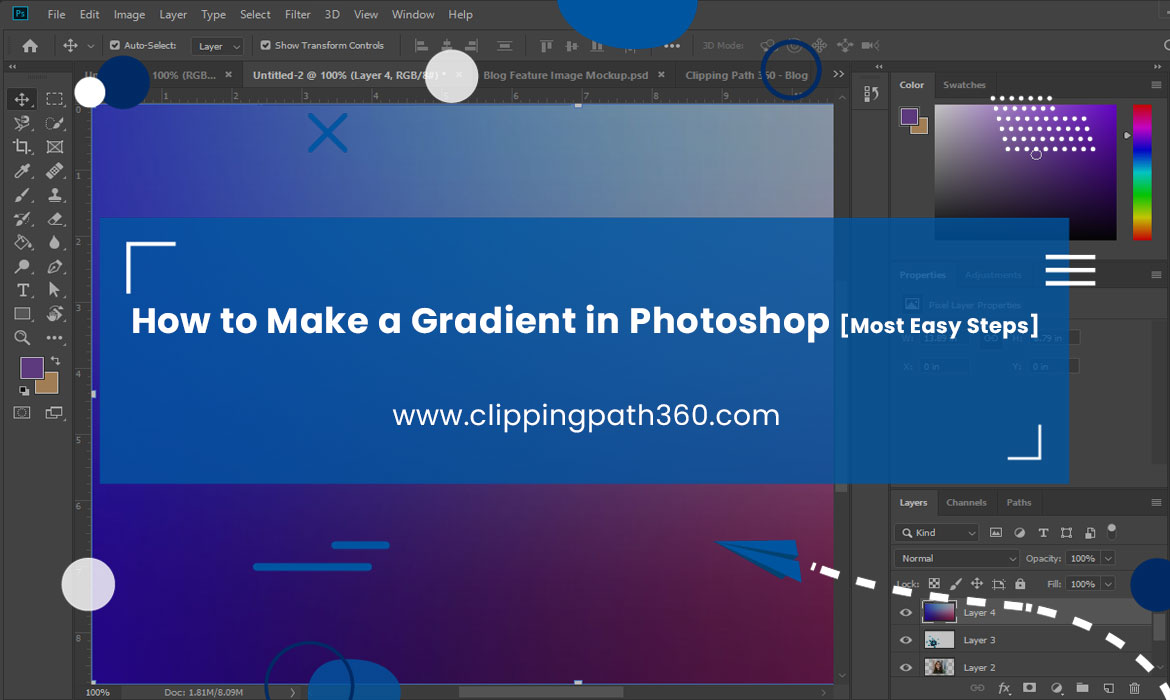Screen dimensions: 1170x700
Task: Toggle lock position icon in Layers
Action: (x=977, y=584)
